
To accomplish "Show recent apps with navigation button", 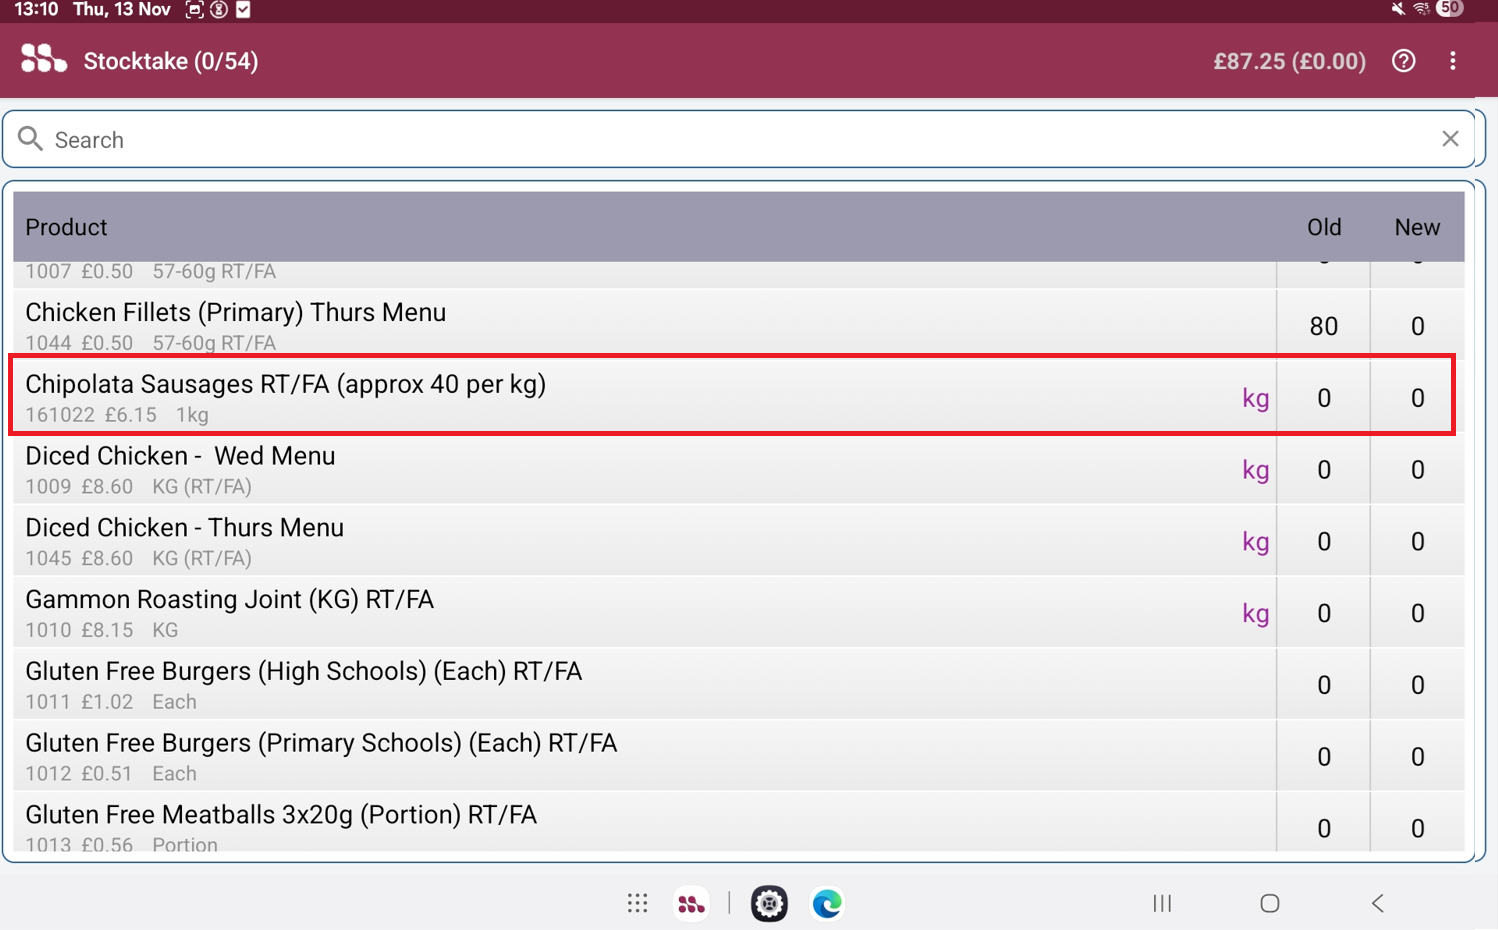I will point(1161,904).
